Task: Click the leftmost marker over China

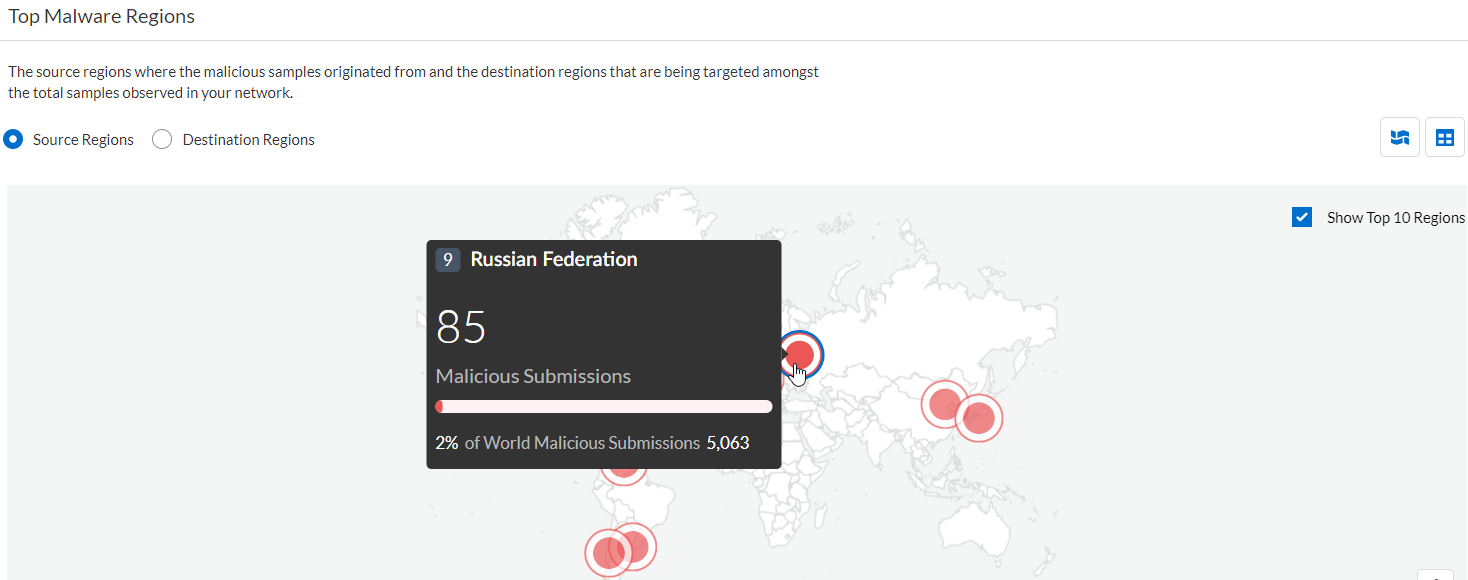Action: (x=944, y=405)
